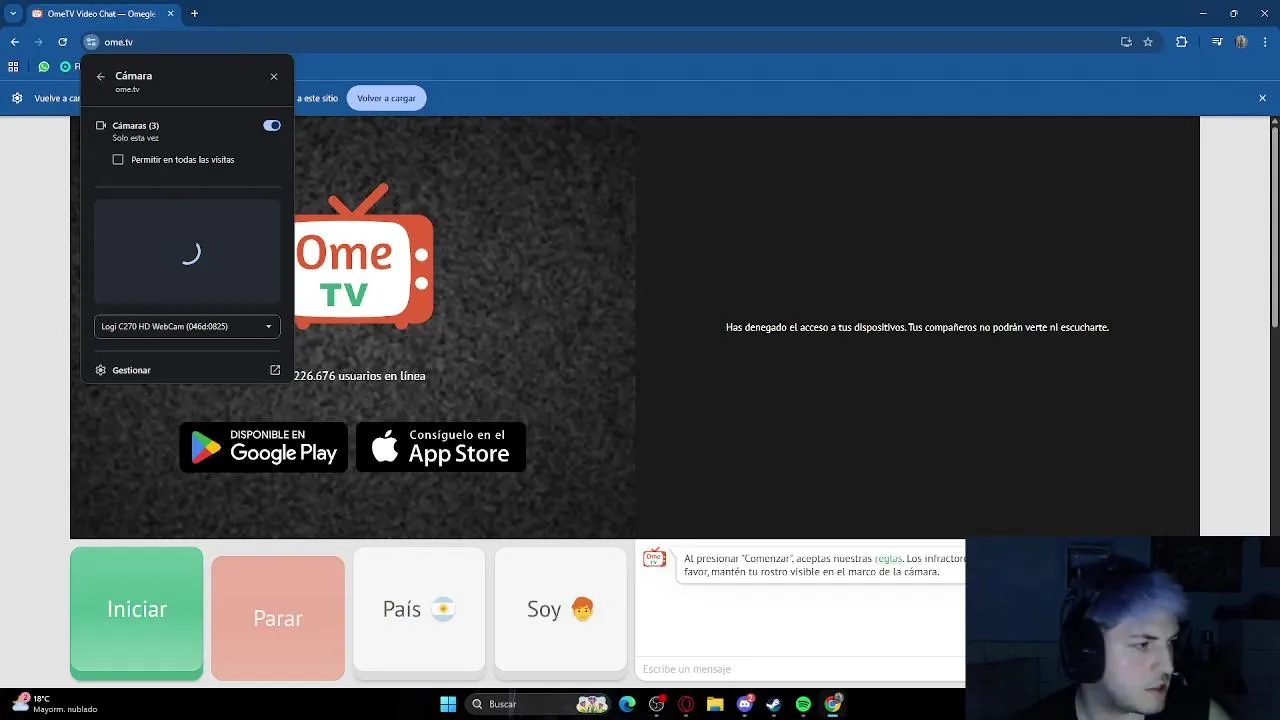Screen dimensions: 1280x720
Task: Open the Logi C270 HD WebCam dropdown
Action: point(187,326)
